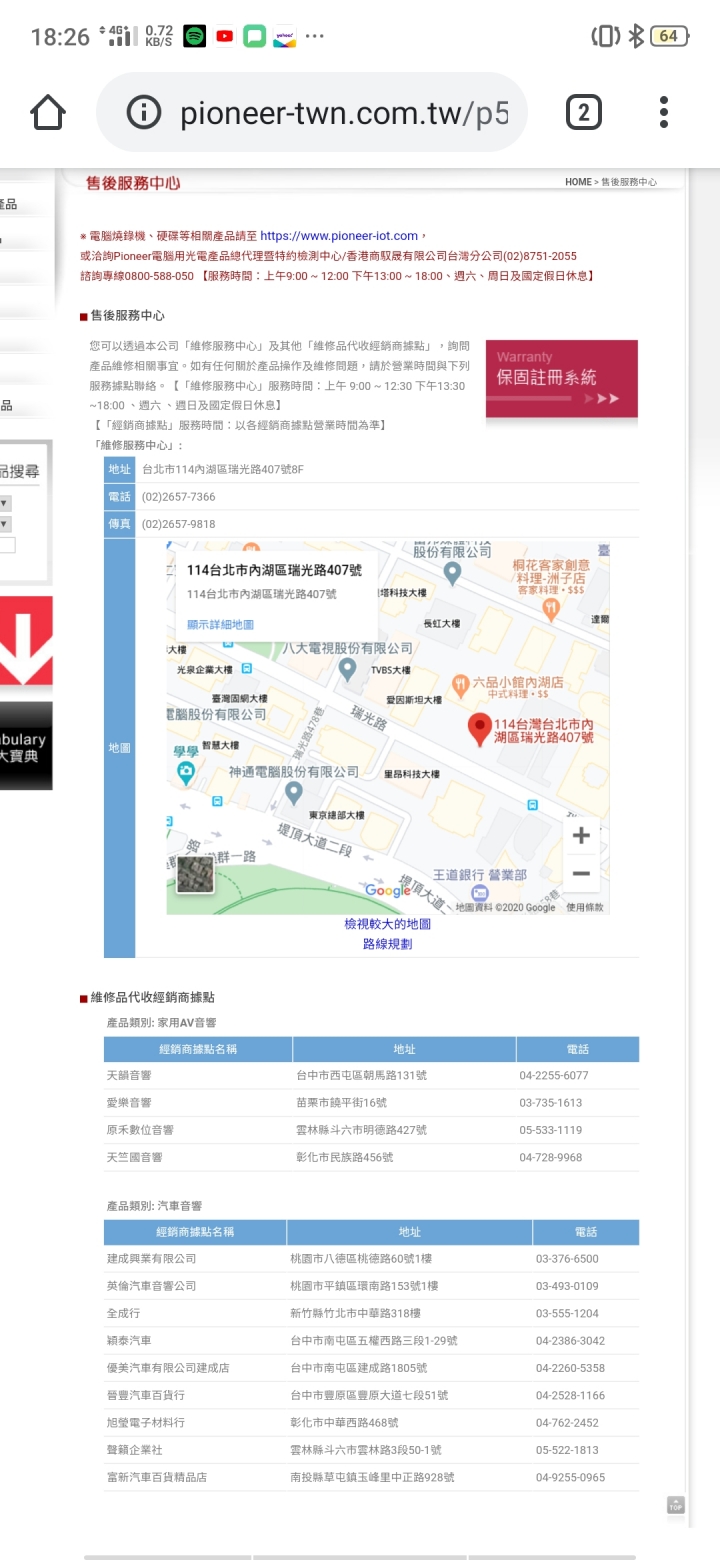Open the site info icon in address bar
This screenshot has height=1560, width=720.
(x=146, y=112)
